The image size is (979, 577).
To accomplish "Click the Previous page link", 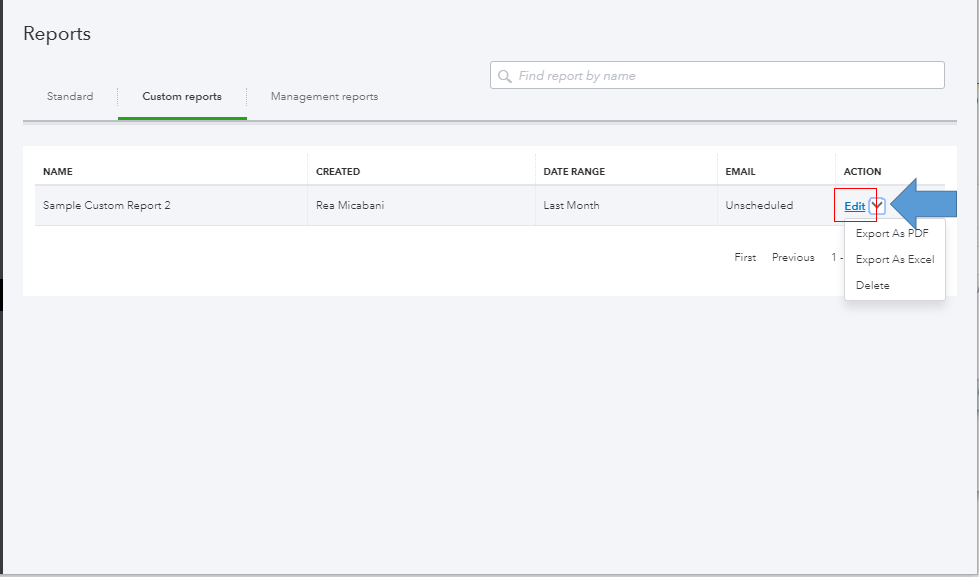I will (x=793, y=258).
